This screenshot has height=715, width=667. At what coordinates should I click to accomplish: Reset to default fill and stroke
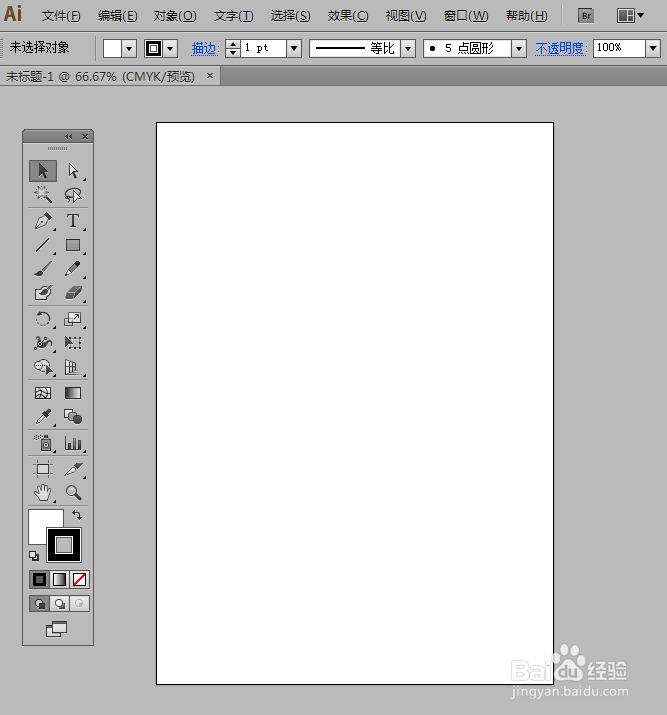pyautogui.click(x=34, y=556)
